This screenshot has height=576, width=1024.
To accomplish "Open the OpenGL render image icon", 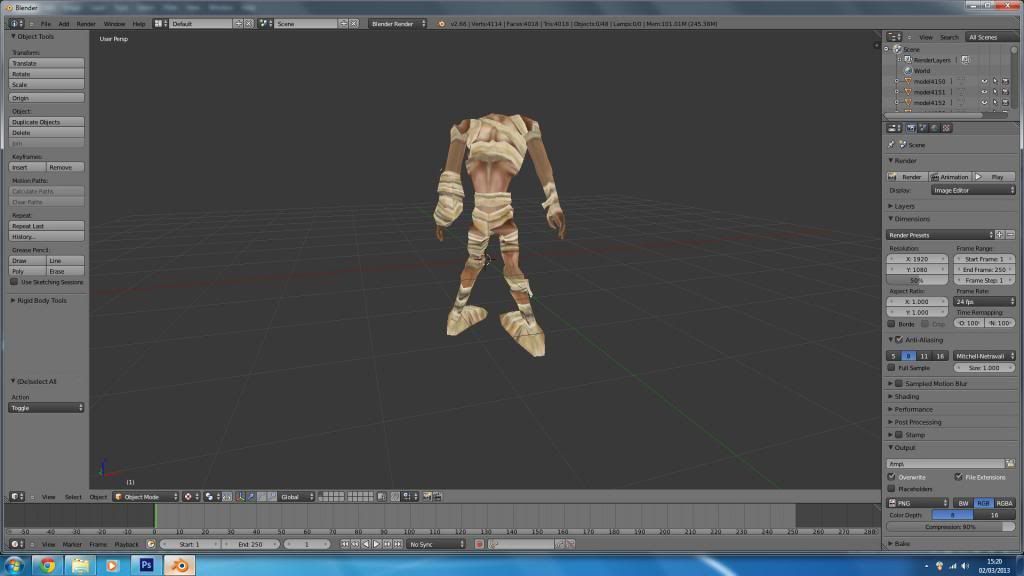I will 426,497.
